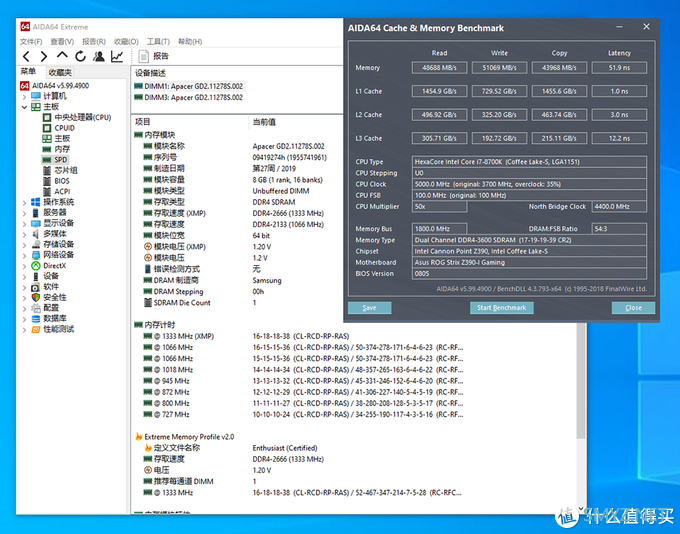The height and width of the screenshot is (534, 680).
Task: Open the 收藏(O) menu
Action: [x=126, y=41]
